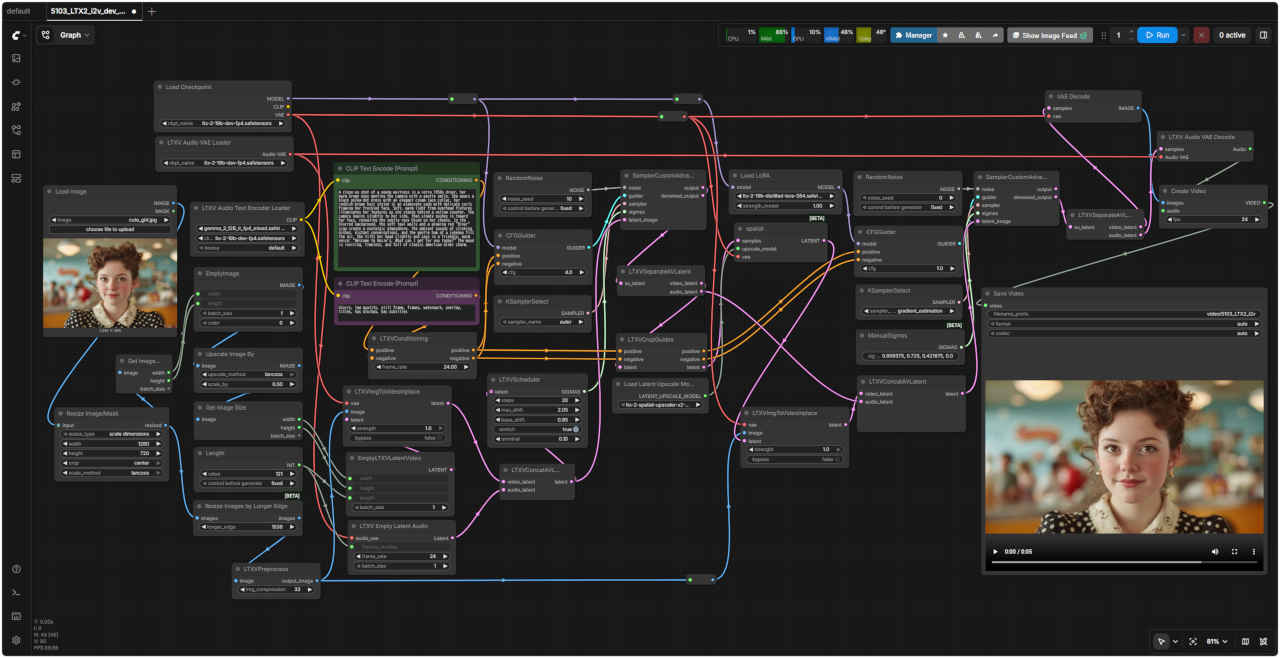Image resolution: width=1280 pixels, height=658 pixels.
Task: Open fullscreen on video preview
Action: pos(1234,551)
